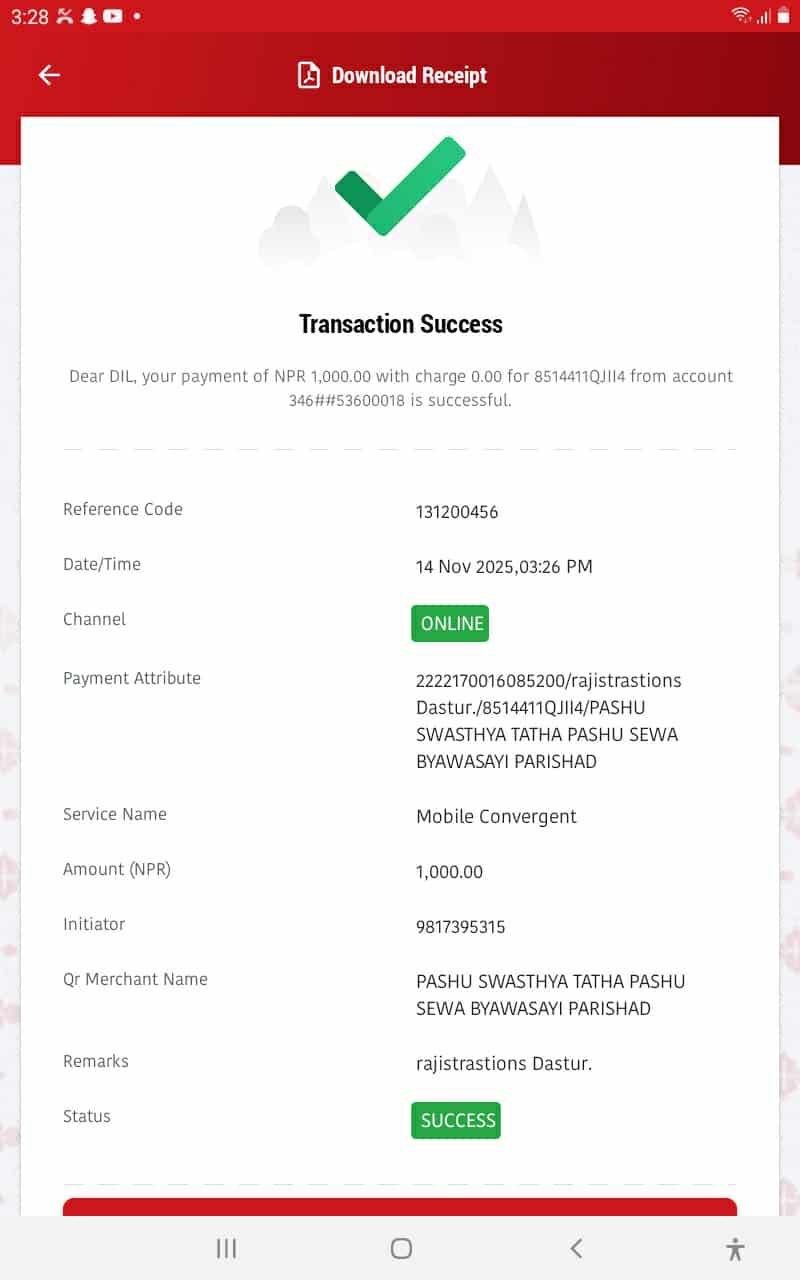
Task: Open the accessibility shortcut icon
Action: [736, 1248]
